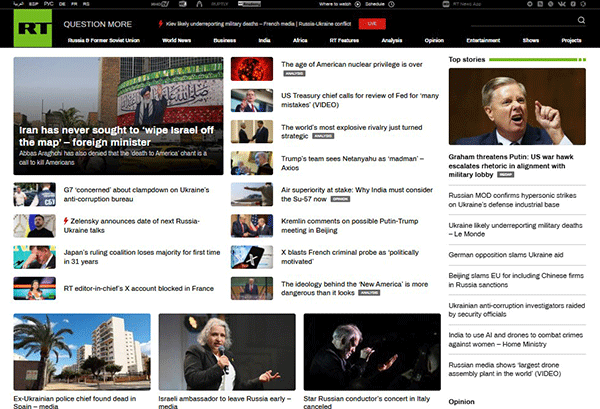Click the red lightning bolt in ticker
The height and width of the screenshot is (409, 600).
tap(161, 24)
